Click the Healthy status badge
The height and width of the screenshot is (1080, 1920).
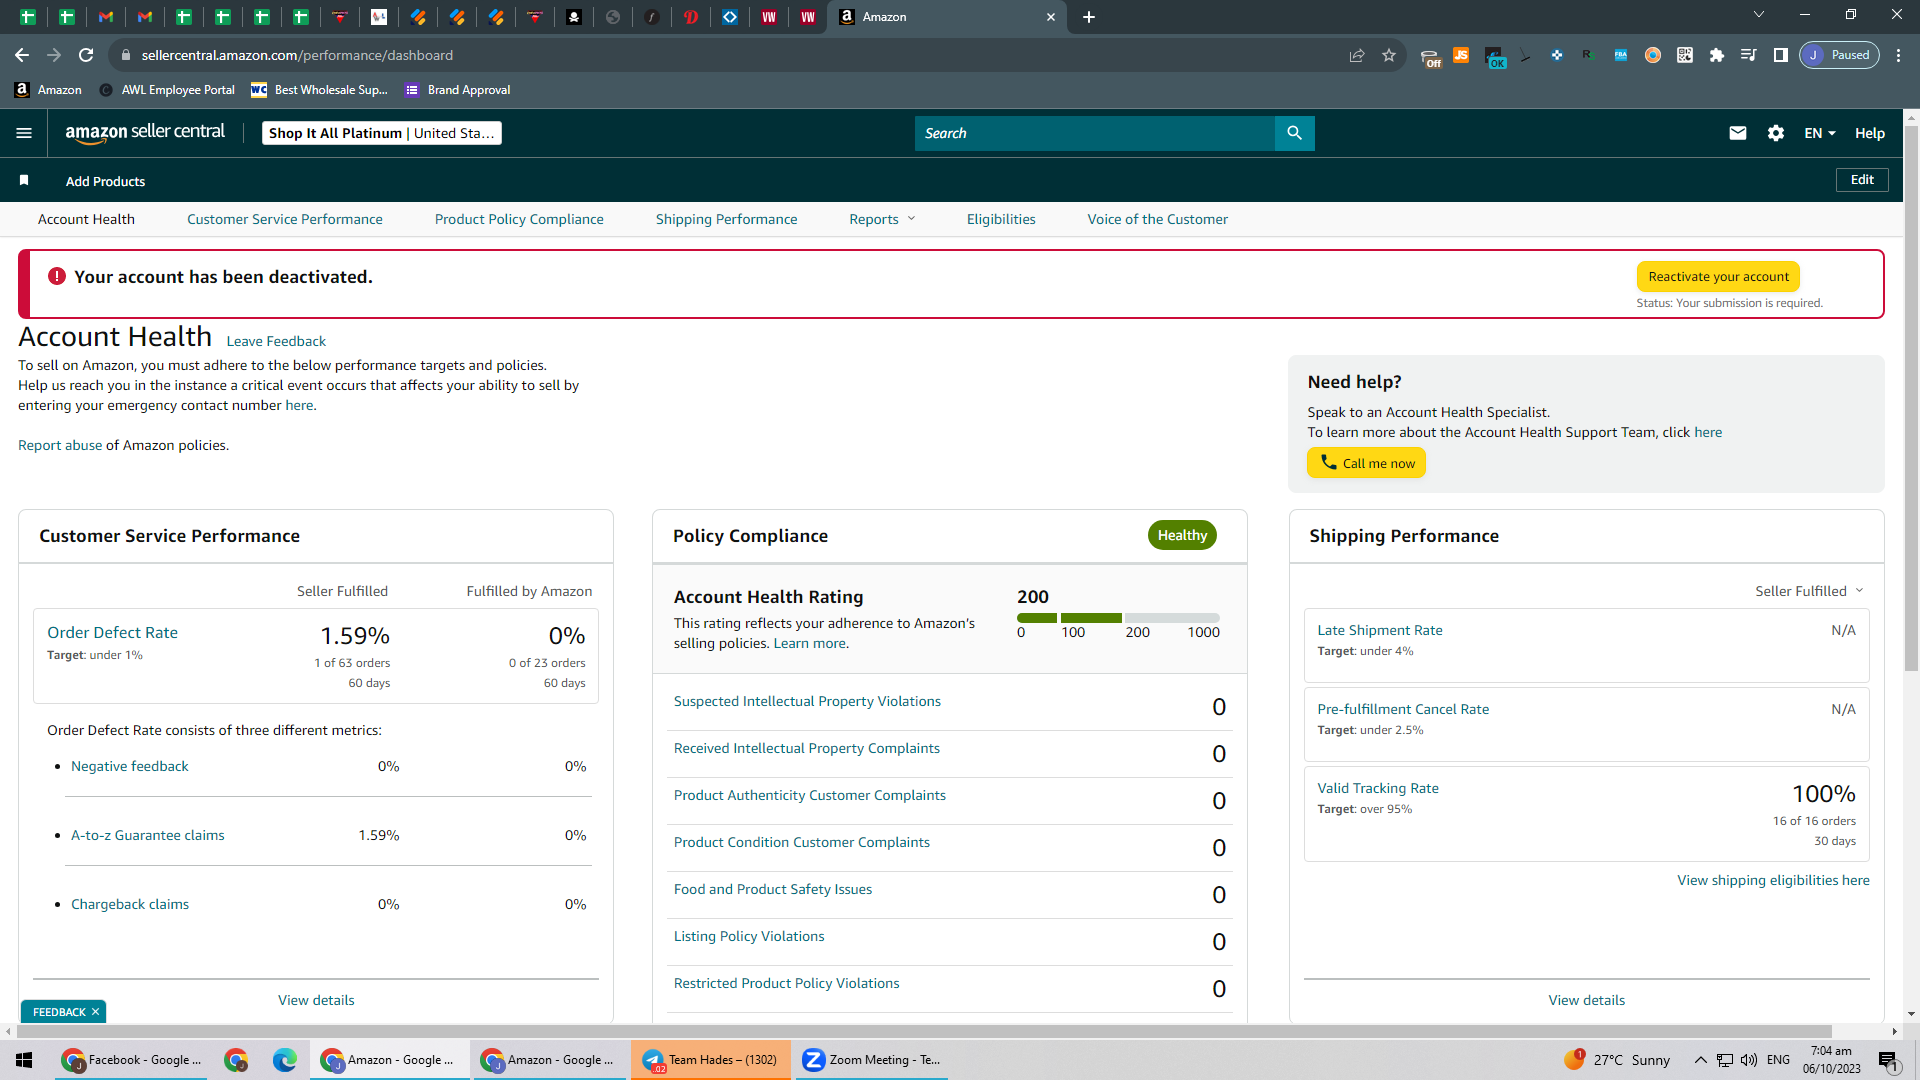pyautogui.click(x=1182, y=535)
